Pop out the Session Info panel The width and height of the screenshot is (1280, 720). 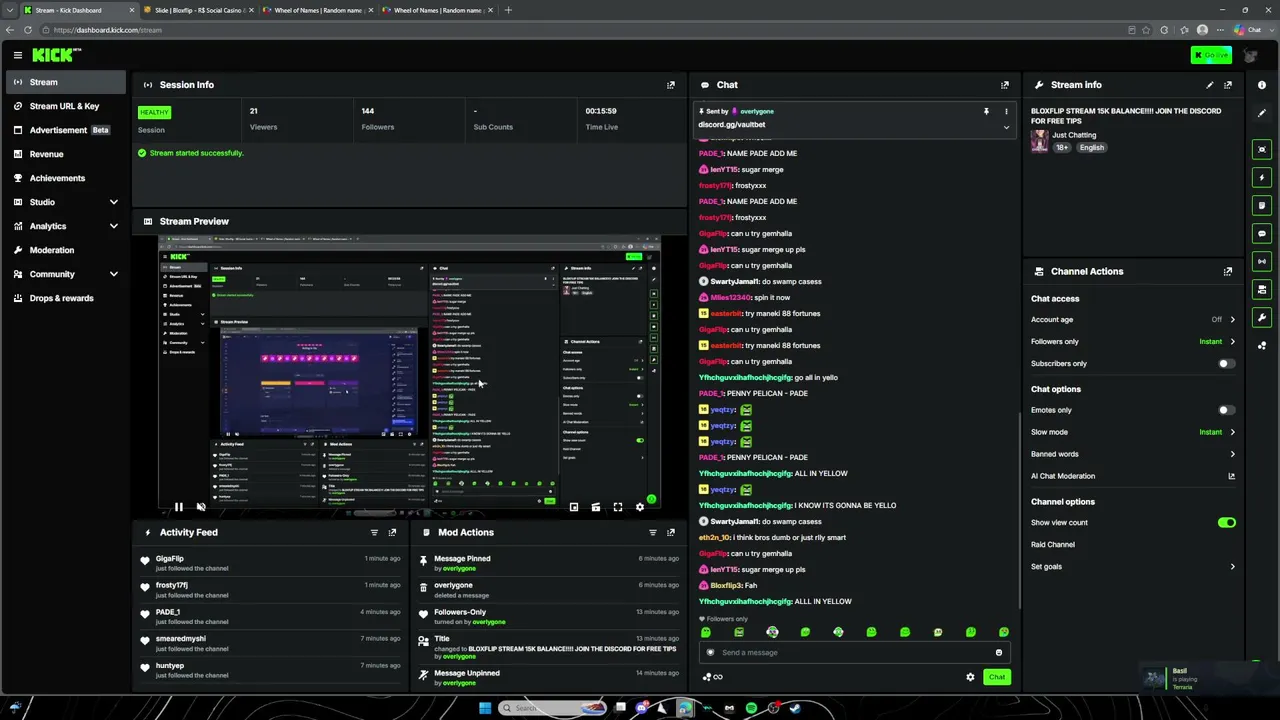click(671, 85)
